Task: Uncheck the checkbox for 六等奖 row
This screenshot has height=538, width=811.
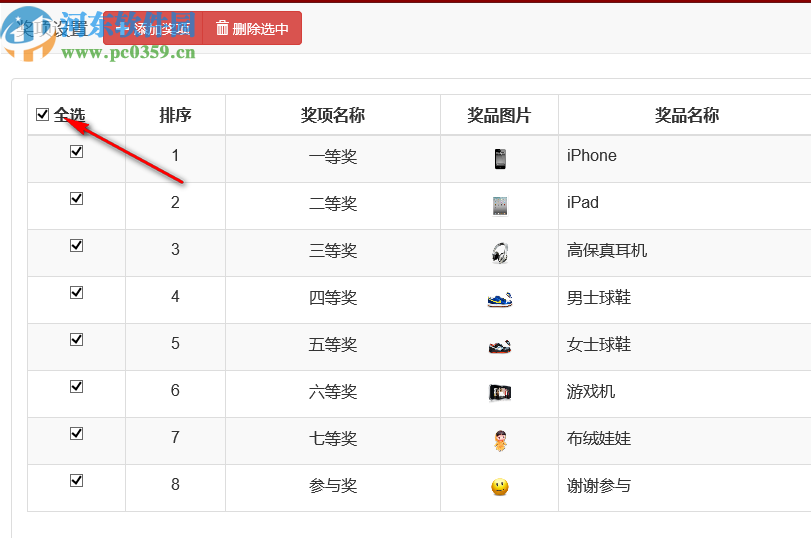Action: (x=77, y=387)
